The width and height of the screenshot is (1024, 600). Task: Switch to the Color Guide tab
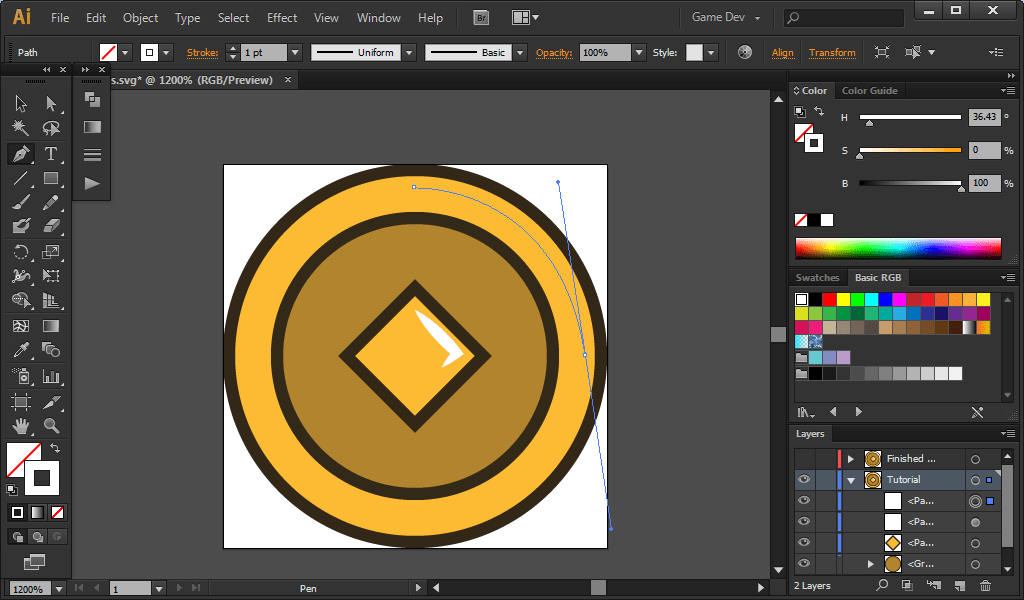point(869,91)
